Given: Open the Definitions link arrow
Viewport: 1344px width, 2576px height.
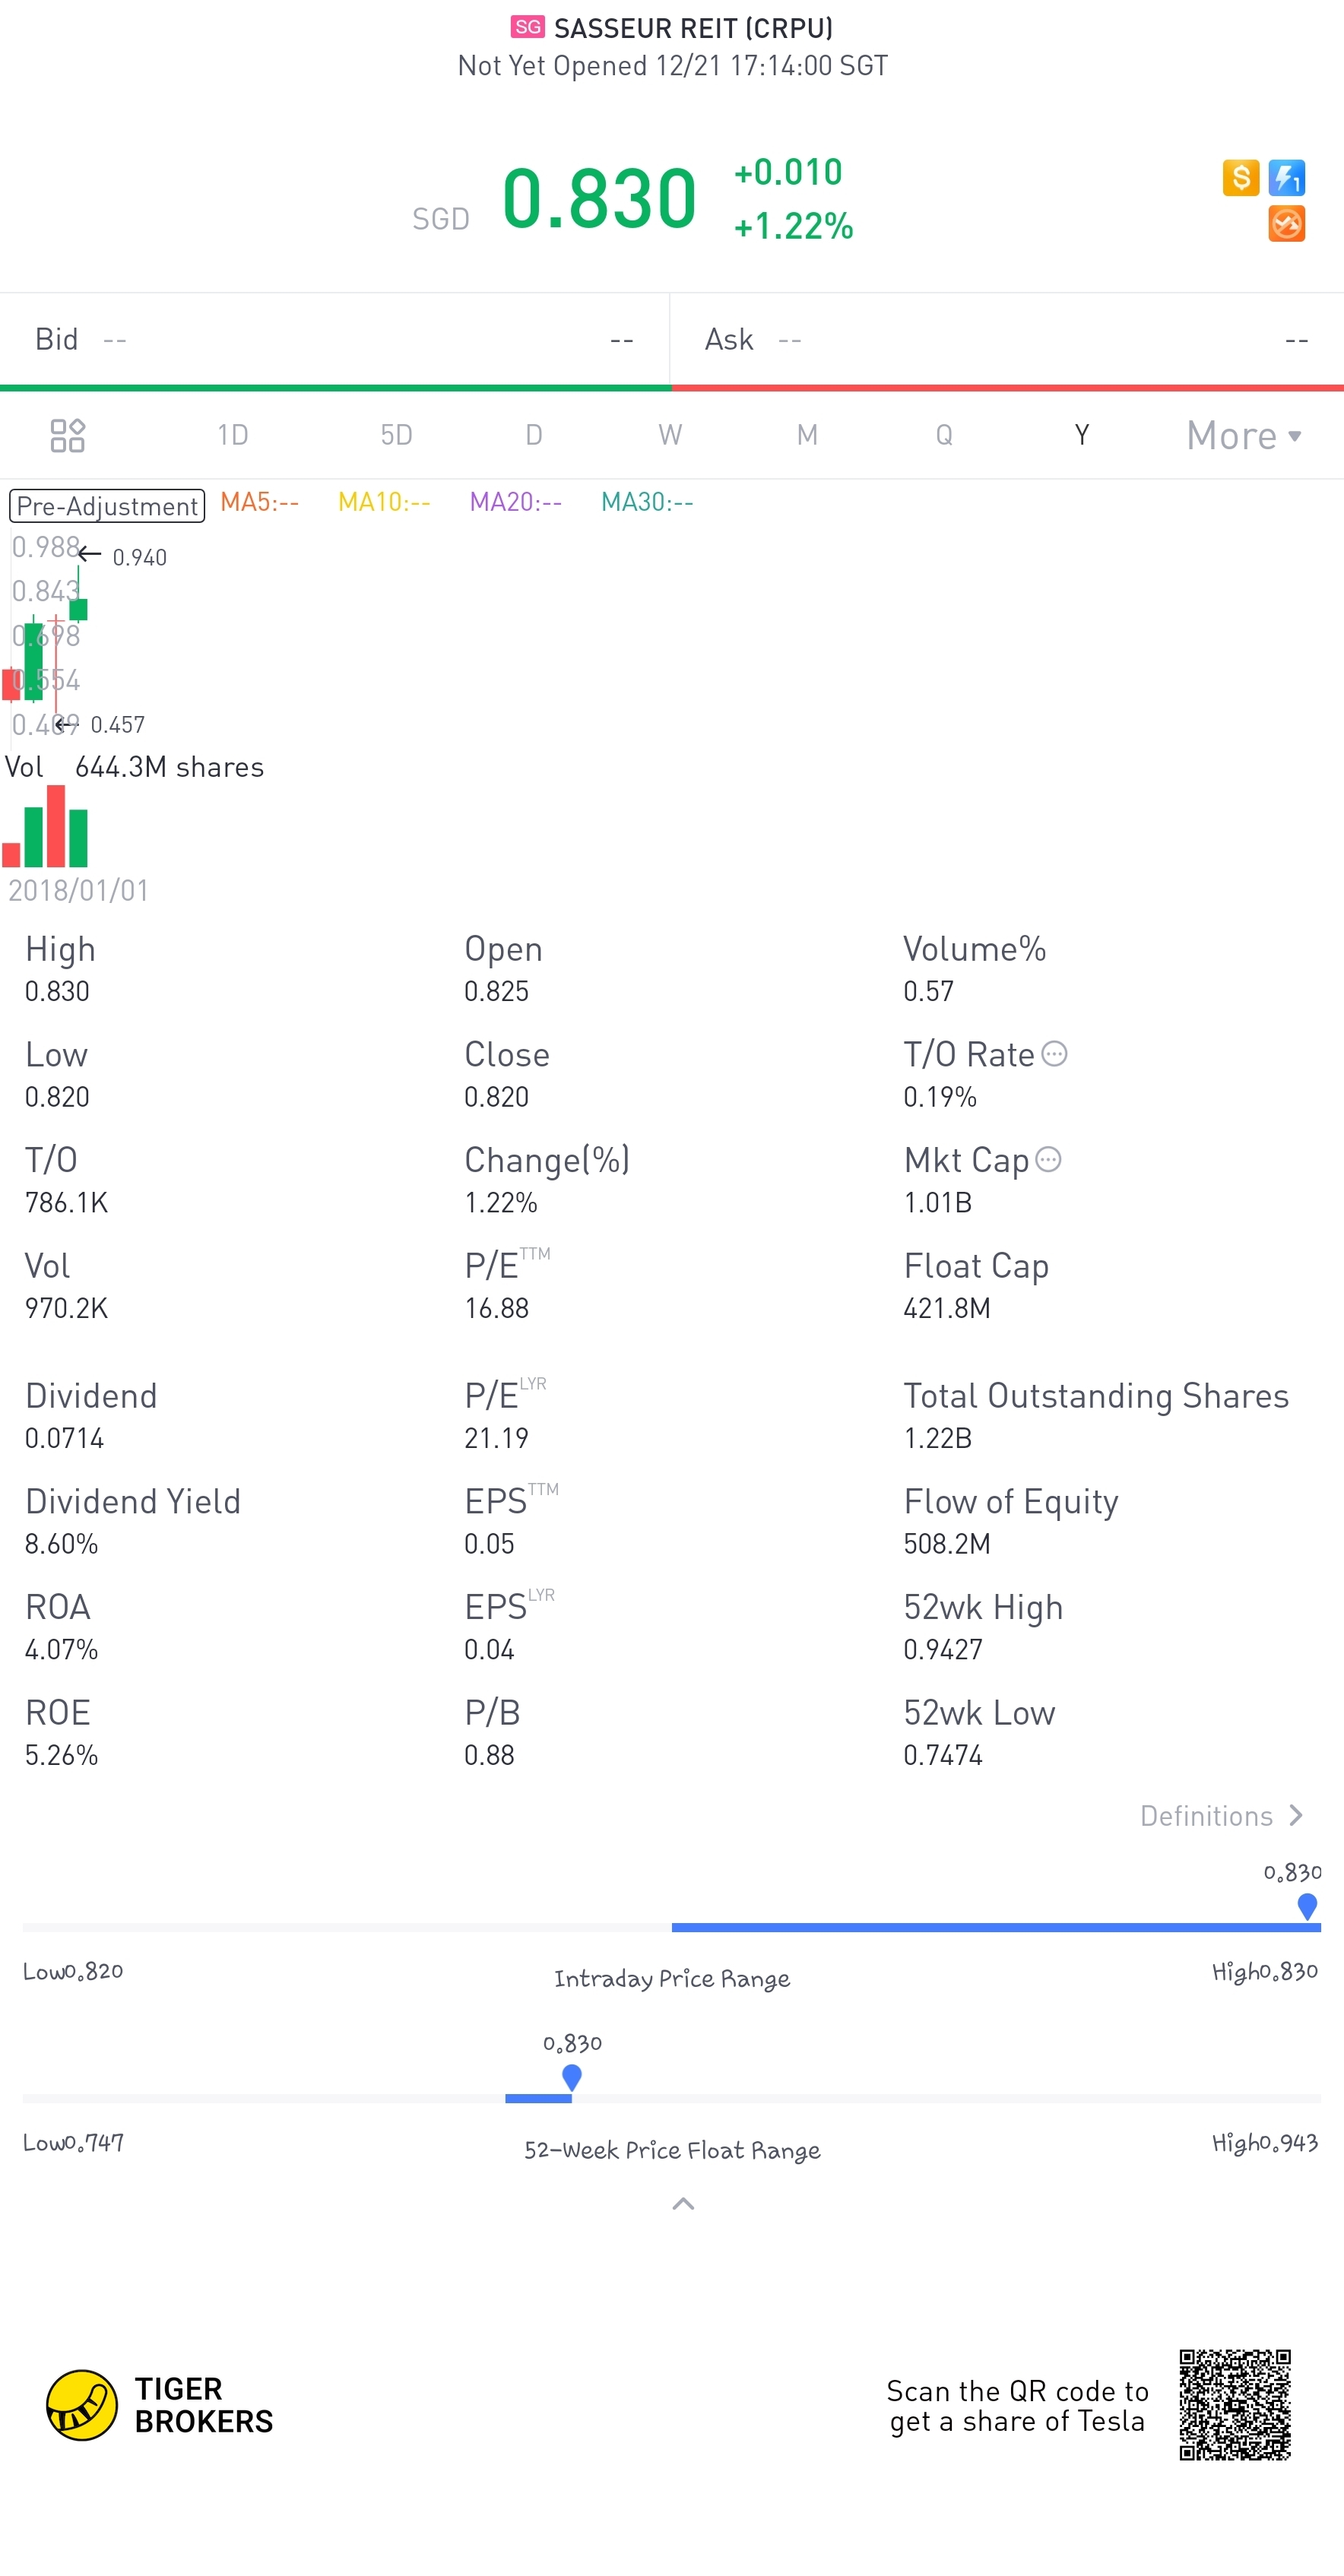Looking at the screenshot, I should coord(1296,1816).
